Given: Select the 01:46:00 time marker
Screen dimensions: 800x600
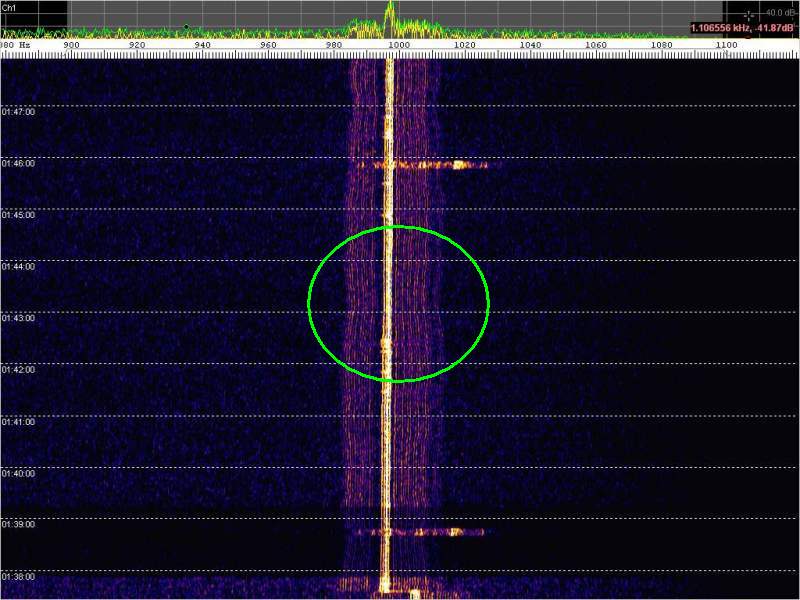Looking at the screenshot, I should pyautogui.click(x=18, y=163).
